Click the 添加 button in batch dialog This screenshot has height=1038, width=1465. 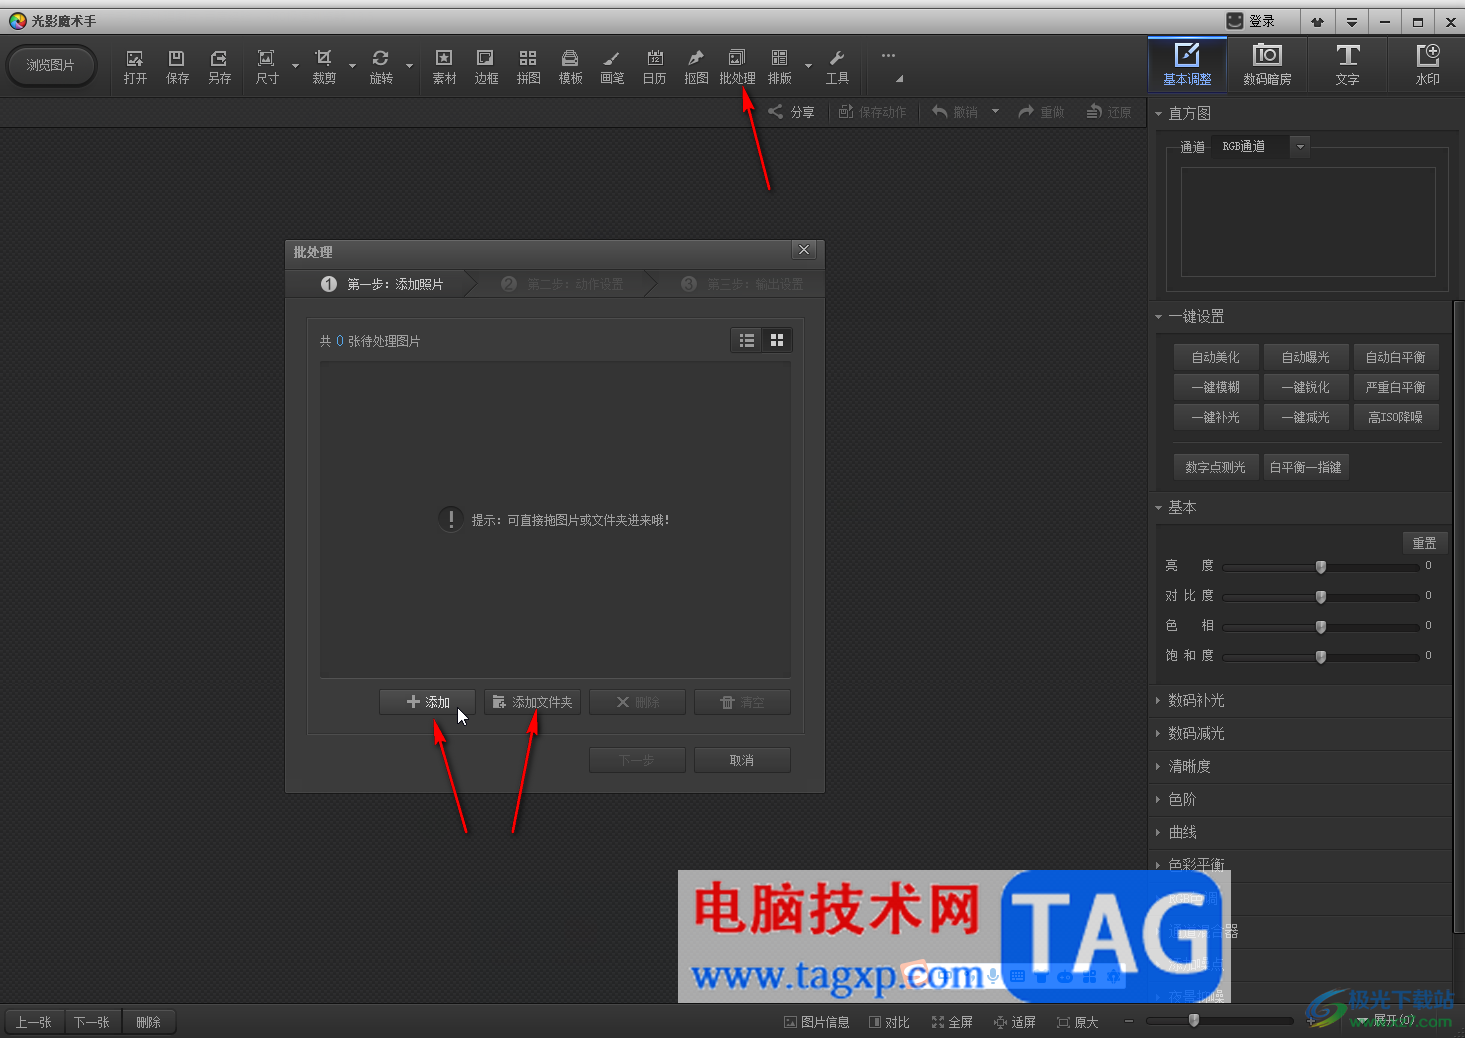[427, 702]
